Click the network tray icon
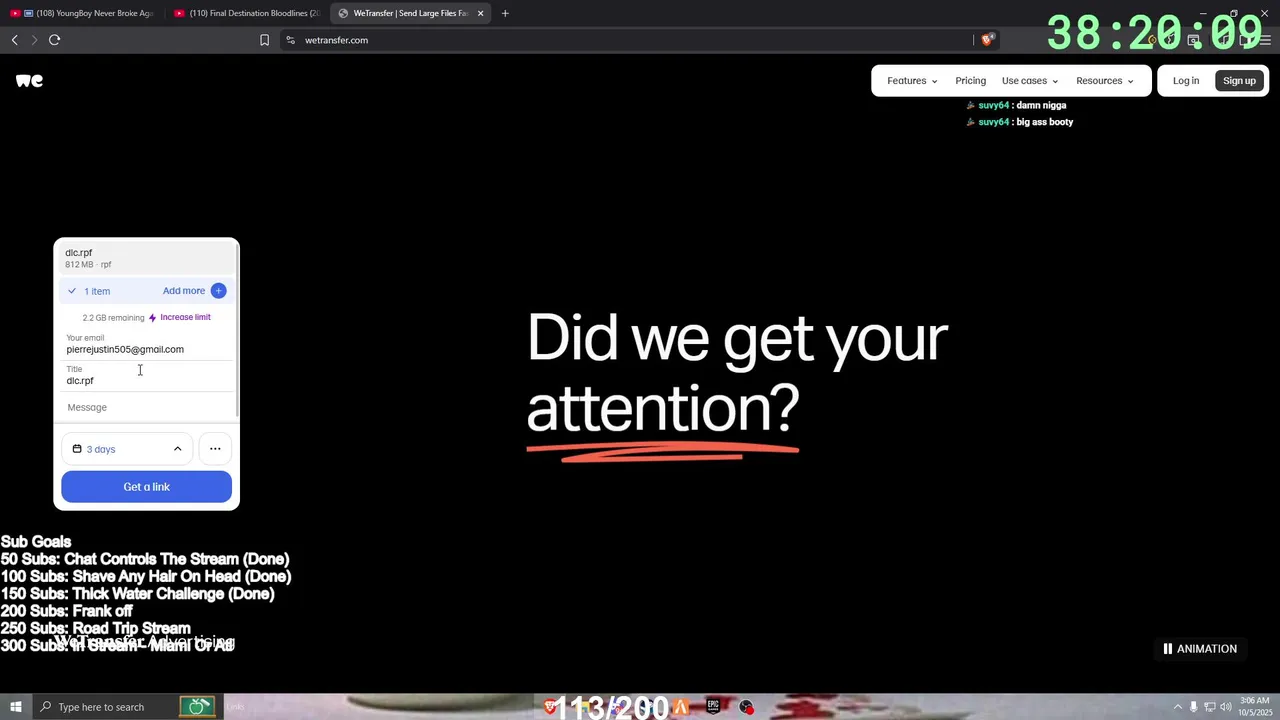Image resolution: width=1280 pixels, height=720 pixels. pyautogui.click(x=1209, y=707)
